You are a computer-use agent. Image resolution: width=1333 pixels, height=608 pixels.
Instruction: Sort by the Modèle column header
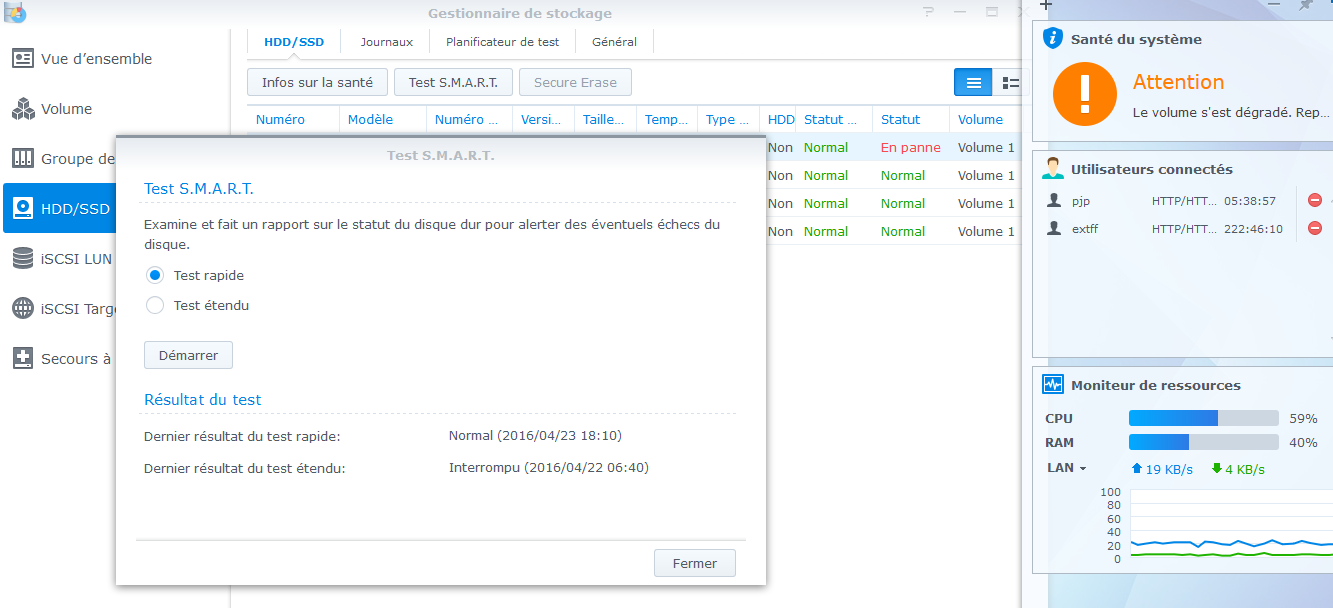[370, 119]
